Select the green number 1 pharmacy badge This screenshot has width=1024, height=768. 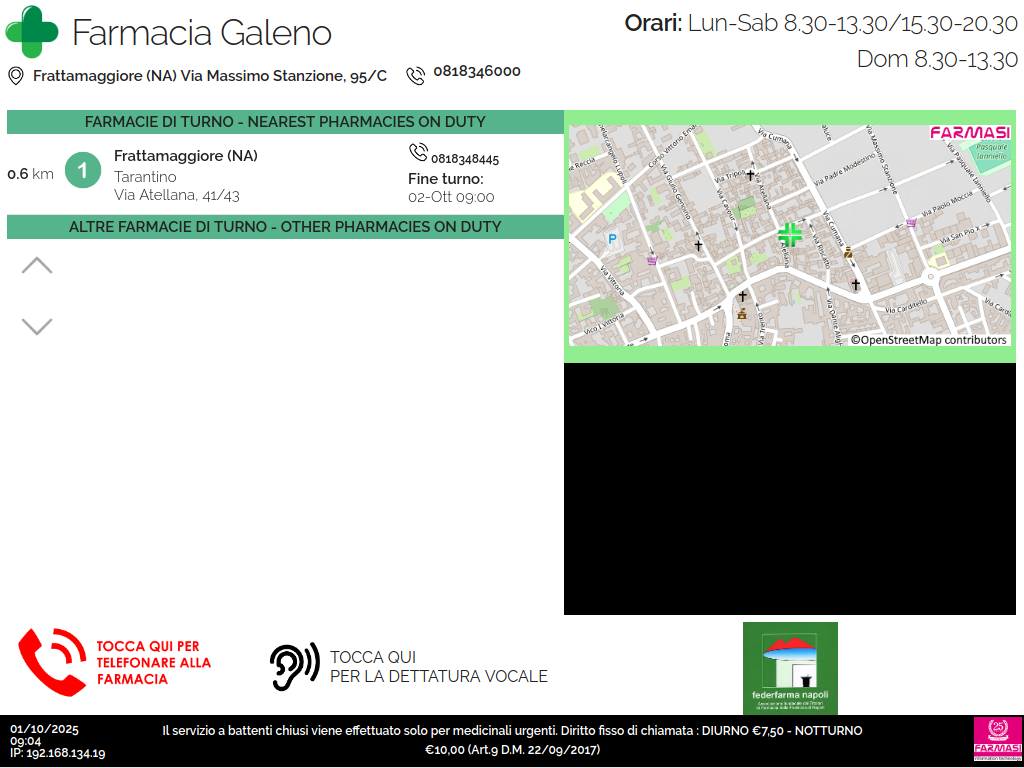pyautogui.click(x=83, y=170)
